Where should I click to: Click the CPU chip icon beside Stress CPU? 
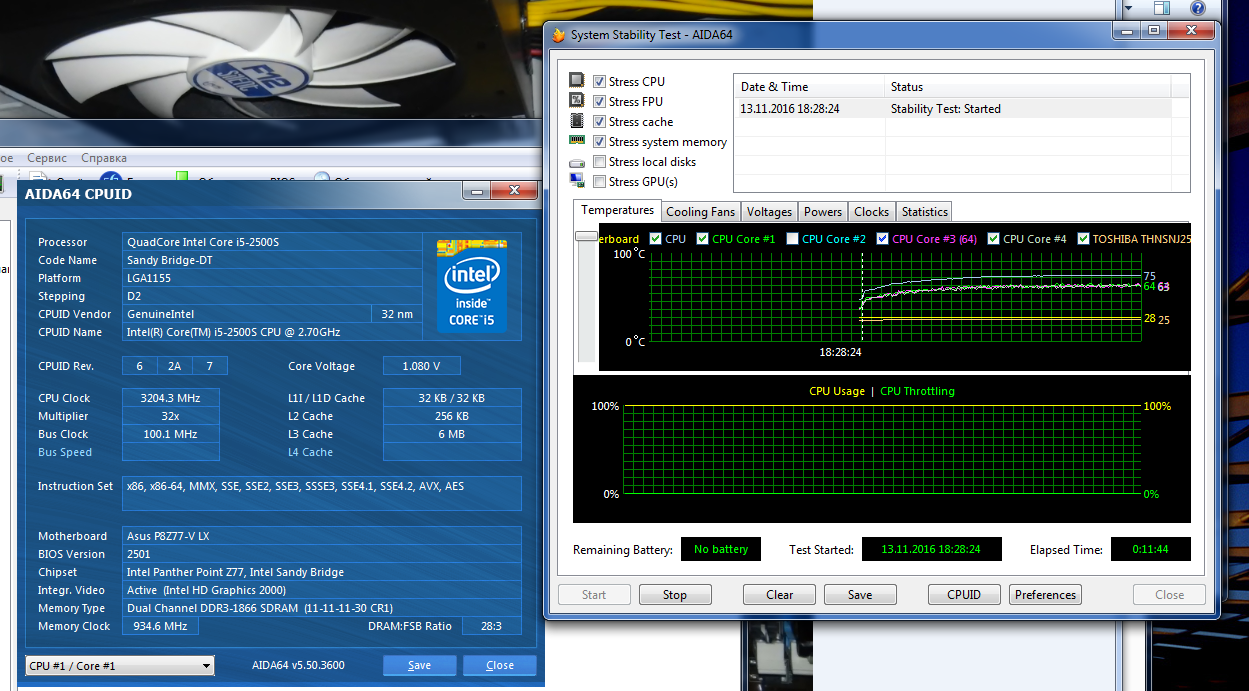576,81
